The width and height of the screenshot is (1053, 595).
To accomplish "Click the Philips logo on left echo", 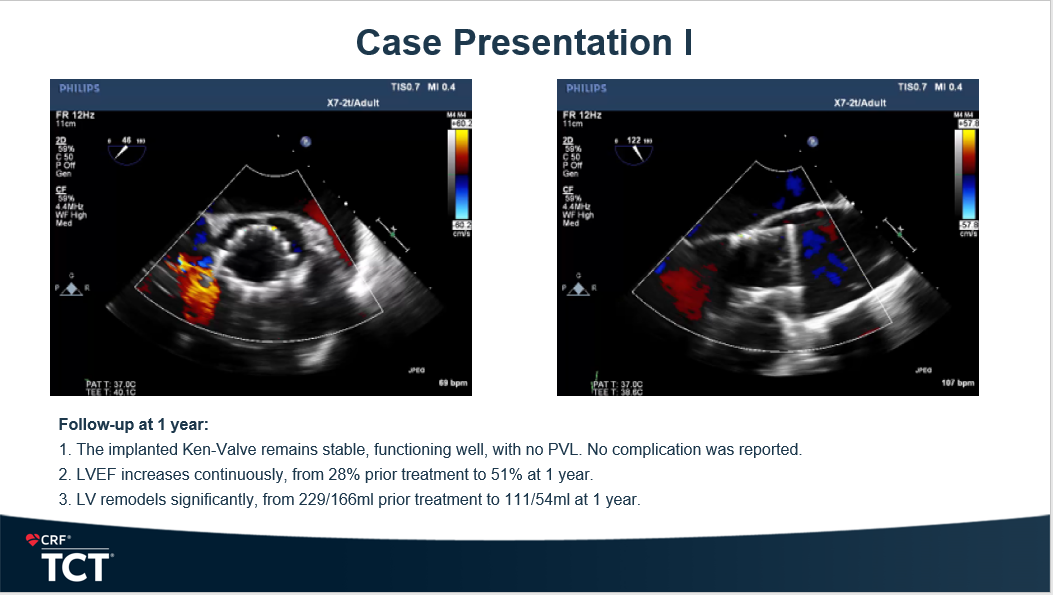I will (x=80, y=88).
